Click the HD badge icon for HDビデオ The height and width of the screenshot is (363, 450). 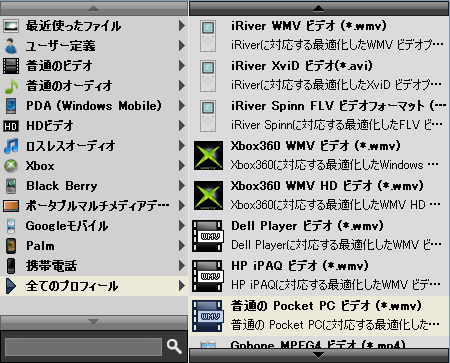pos(11,126)
